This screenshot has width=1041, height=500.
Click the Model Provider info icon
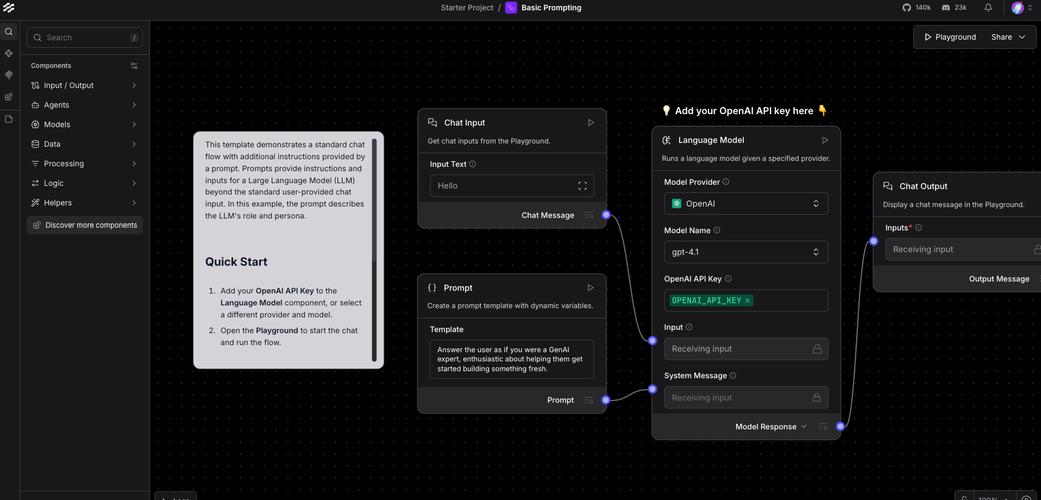pyautogui.click(x=726, y=182)
